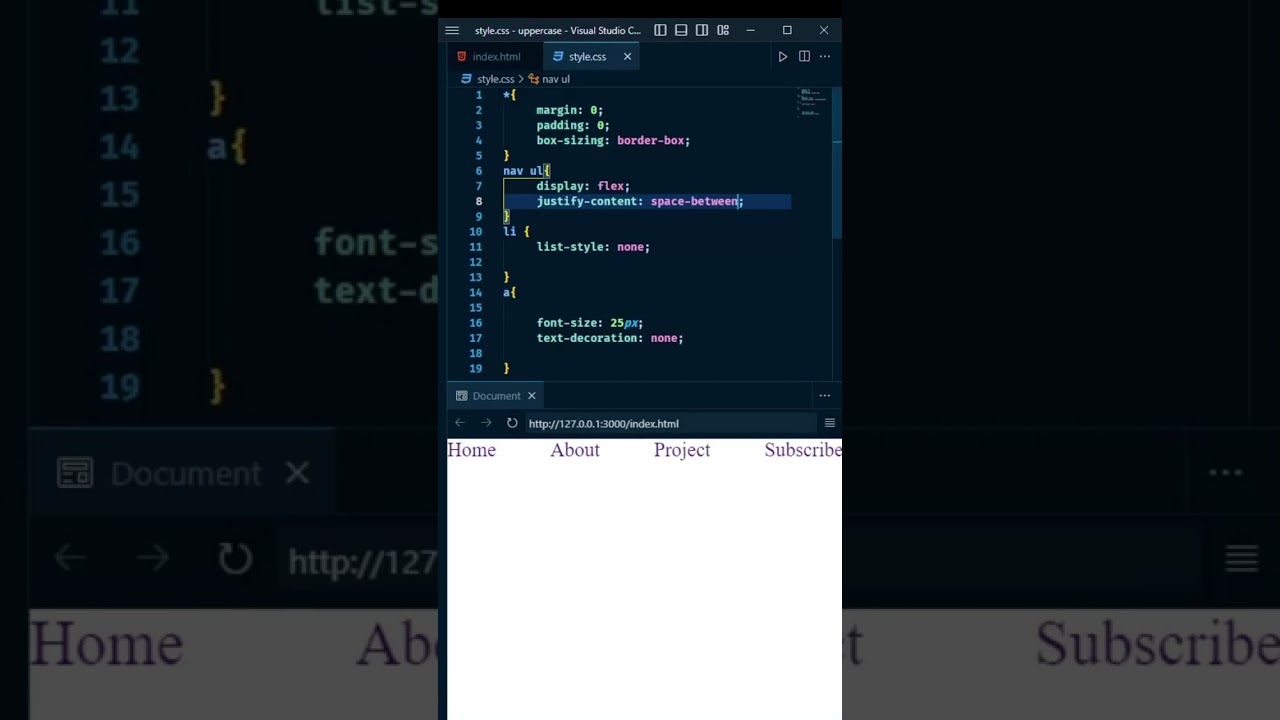
Task: Open editor More Actions ellipsis
Action: coord(825,57)
